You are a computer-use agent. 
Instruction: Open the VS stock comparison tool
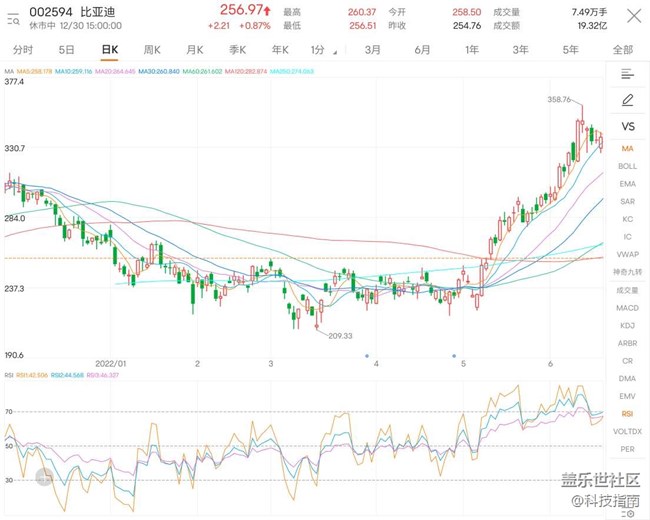click(x=627, y=126)
